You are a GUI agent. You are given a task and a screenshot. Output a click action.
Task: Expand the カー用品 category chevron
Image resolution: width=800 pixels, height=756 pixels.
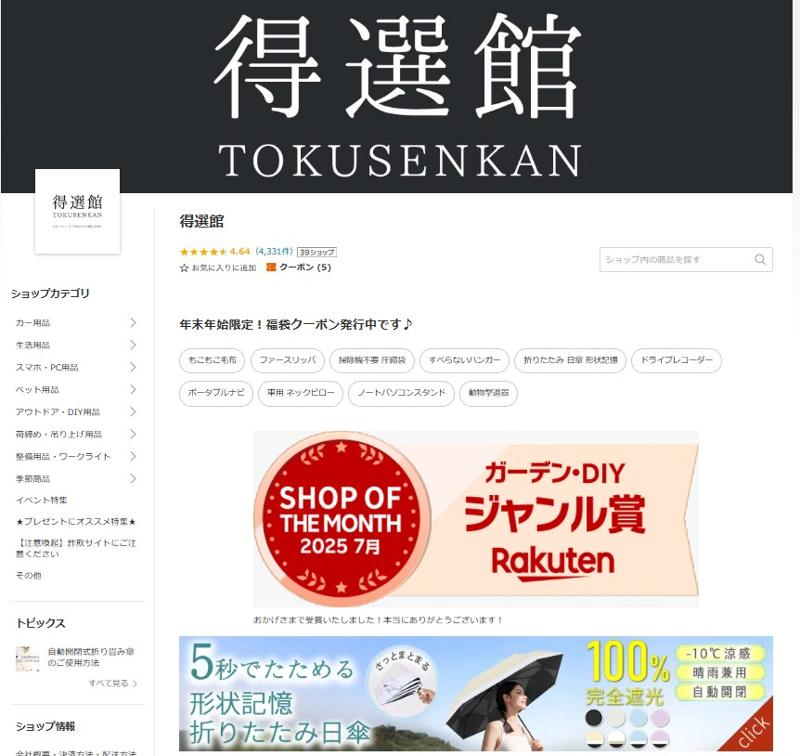(133, 322)
